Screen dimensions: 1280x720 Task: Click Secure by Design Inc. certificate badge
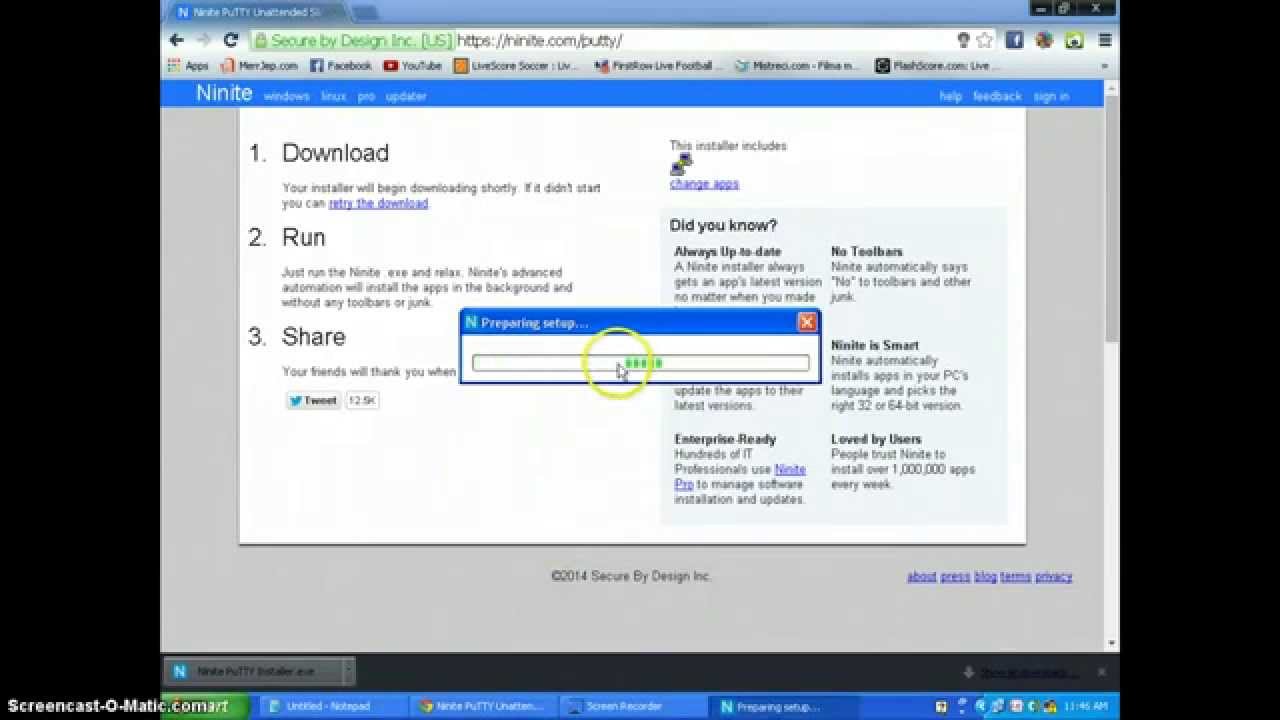tap(352, 41)
